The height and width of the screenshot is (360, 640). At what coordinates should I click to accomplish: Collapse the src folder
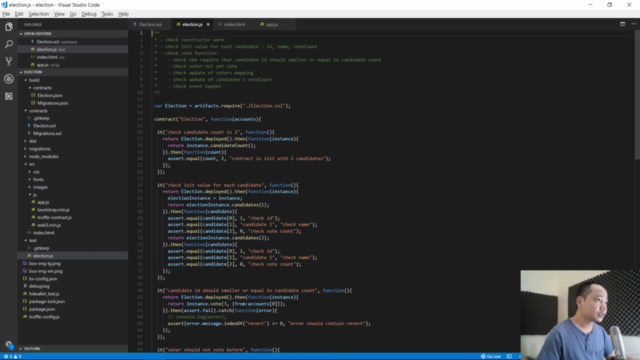[x=73, y=164]
